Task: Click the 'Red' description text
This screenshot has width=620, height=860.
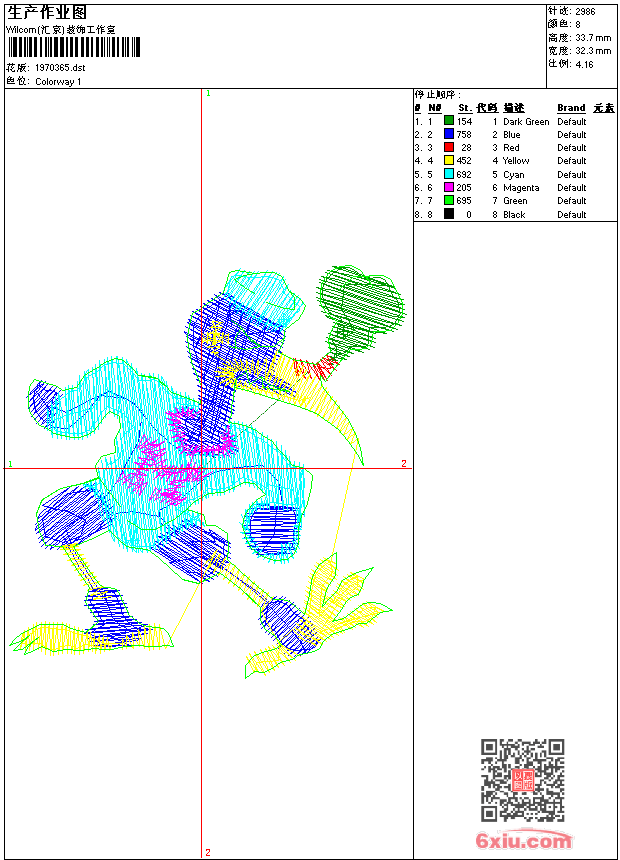Action: [x=511, y=148]
